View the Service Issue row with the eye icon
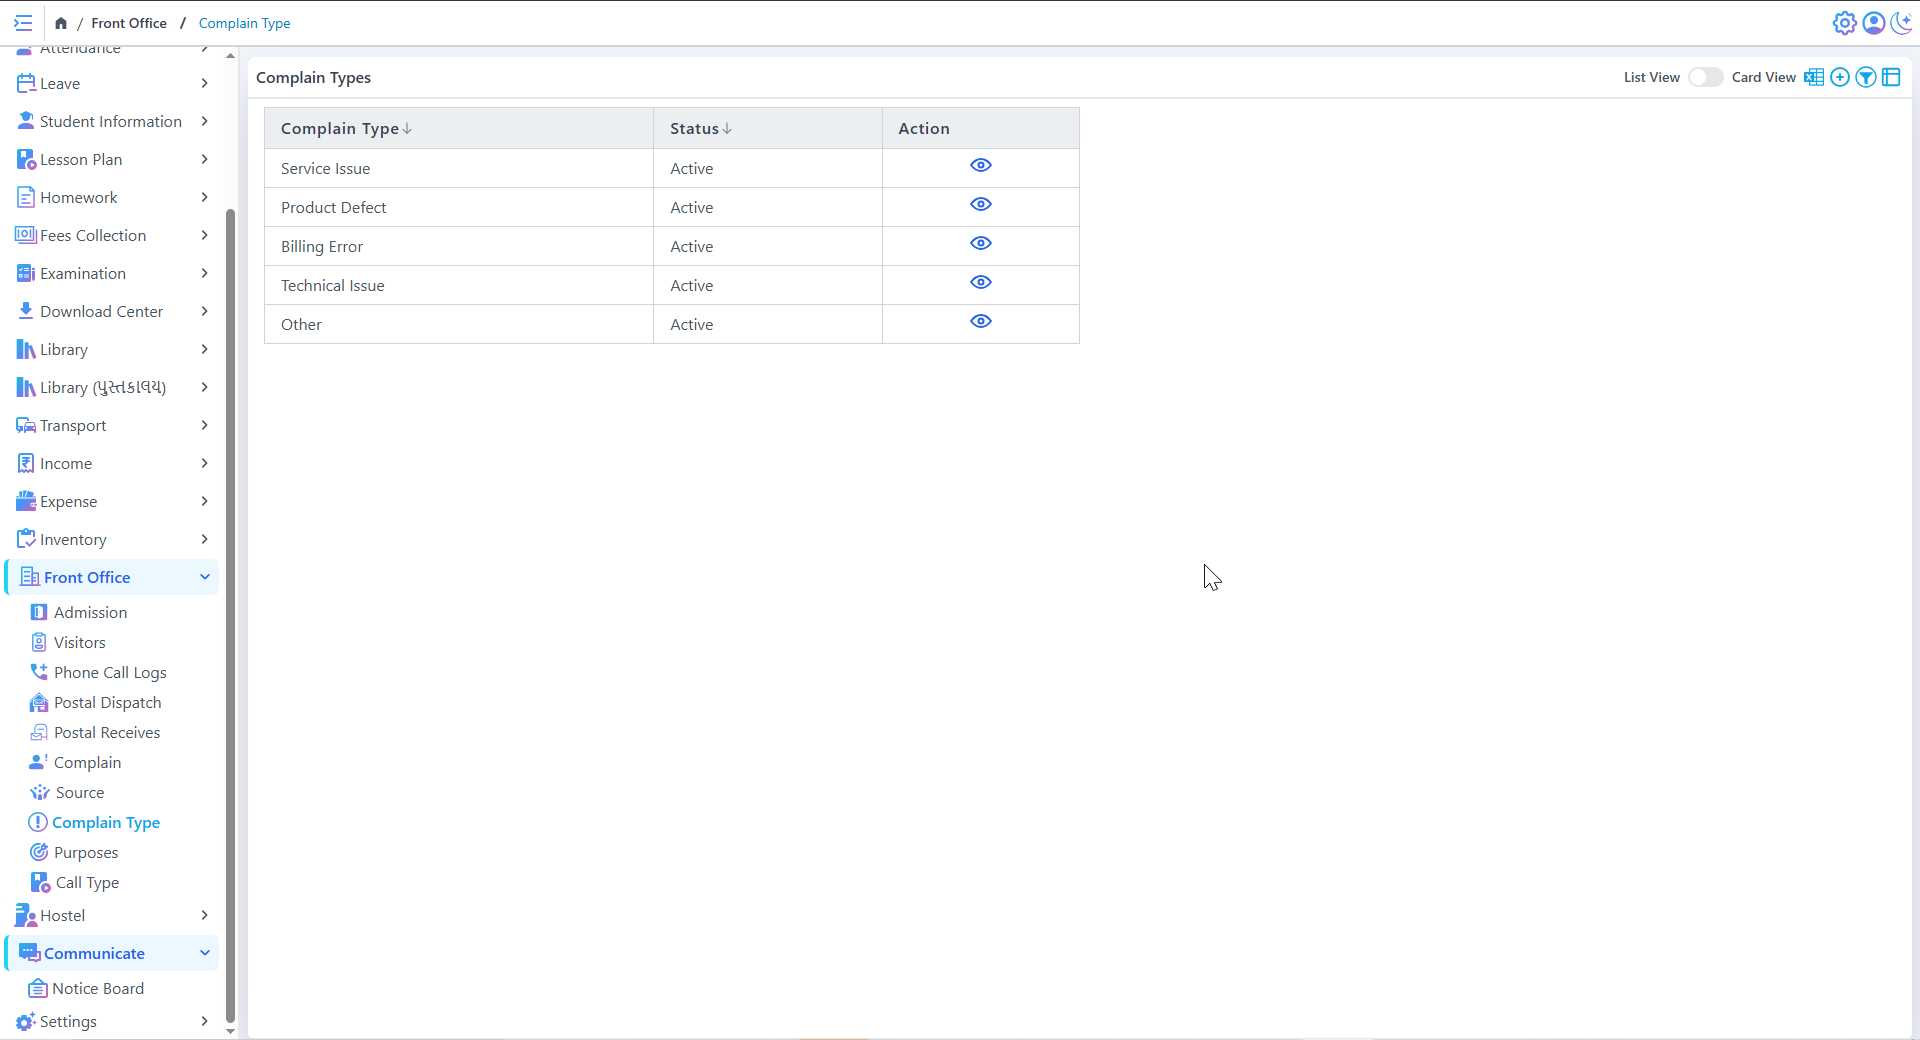 coord(980,165)
